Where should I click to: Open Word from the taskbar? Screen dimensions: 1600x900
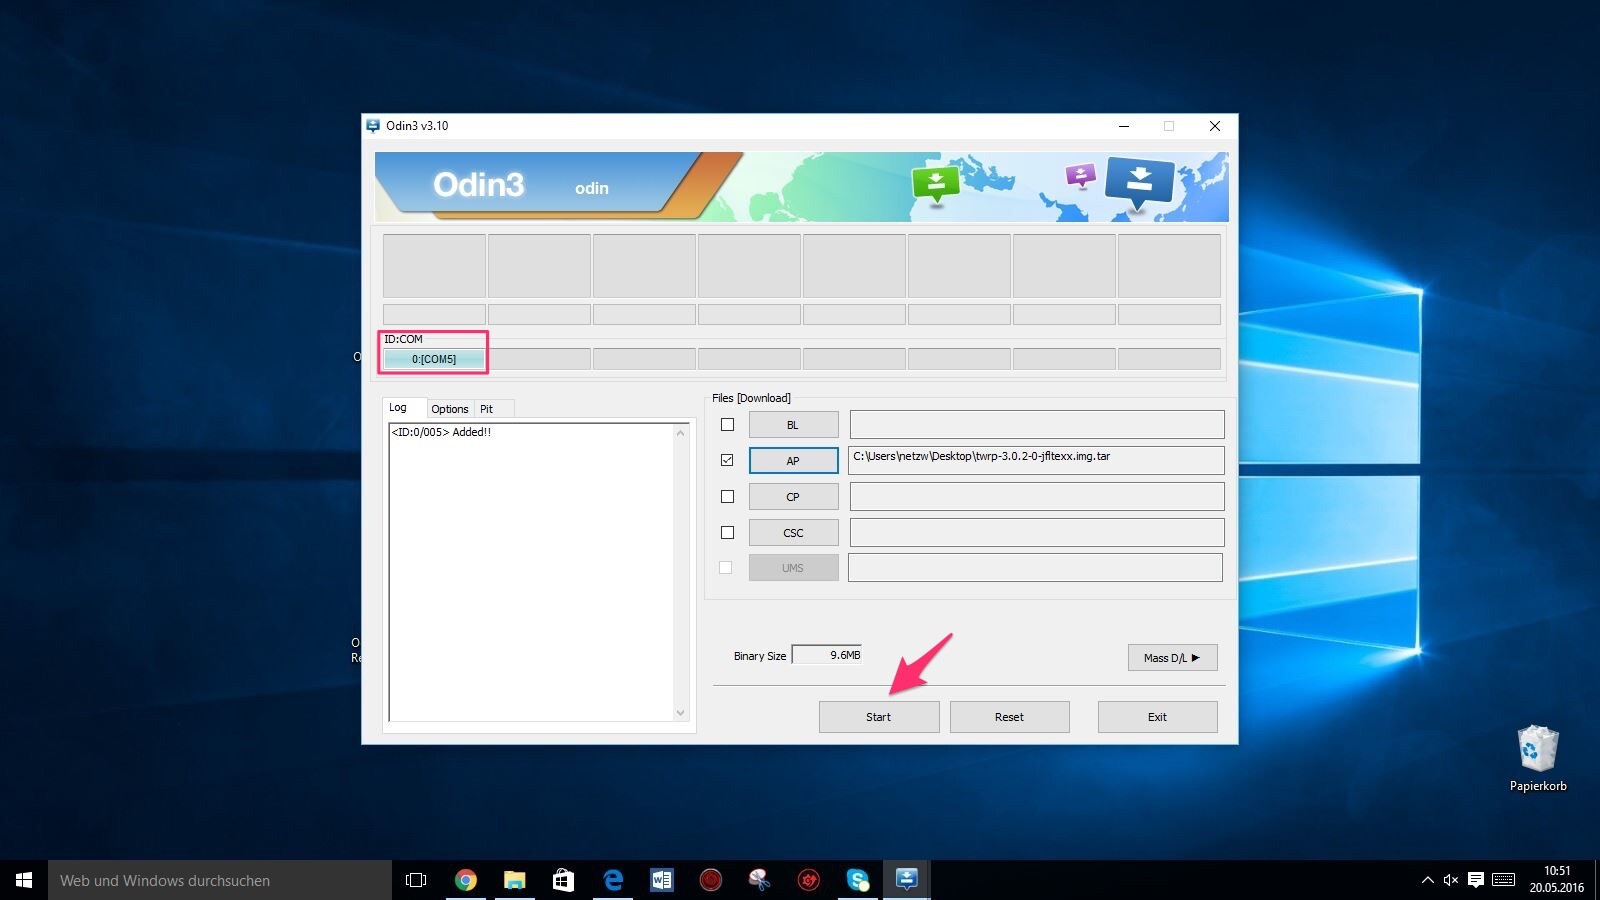pyautogui.click(x=662, y=880)
